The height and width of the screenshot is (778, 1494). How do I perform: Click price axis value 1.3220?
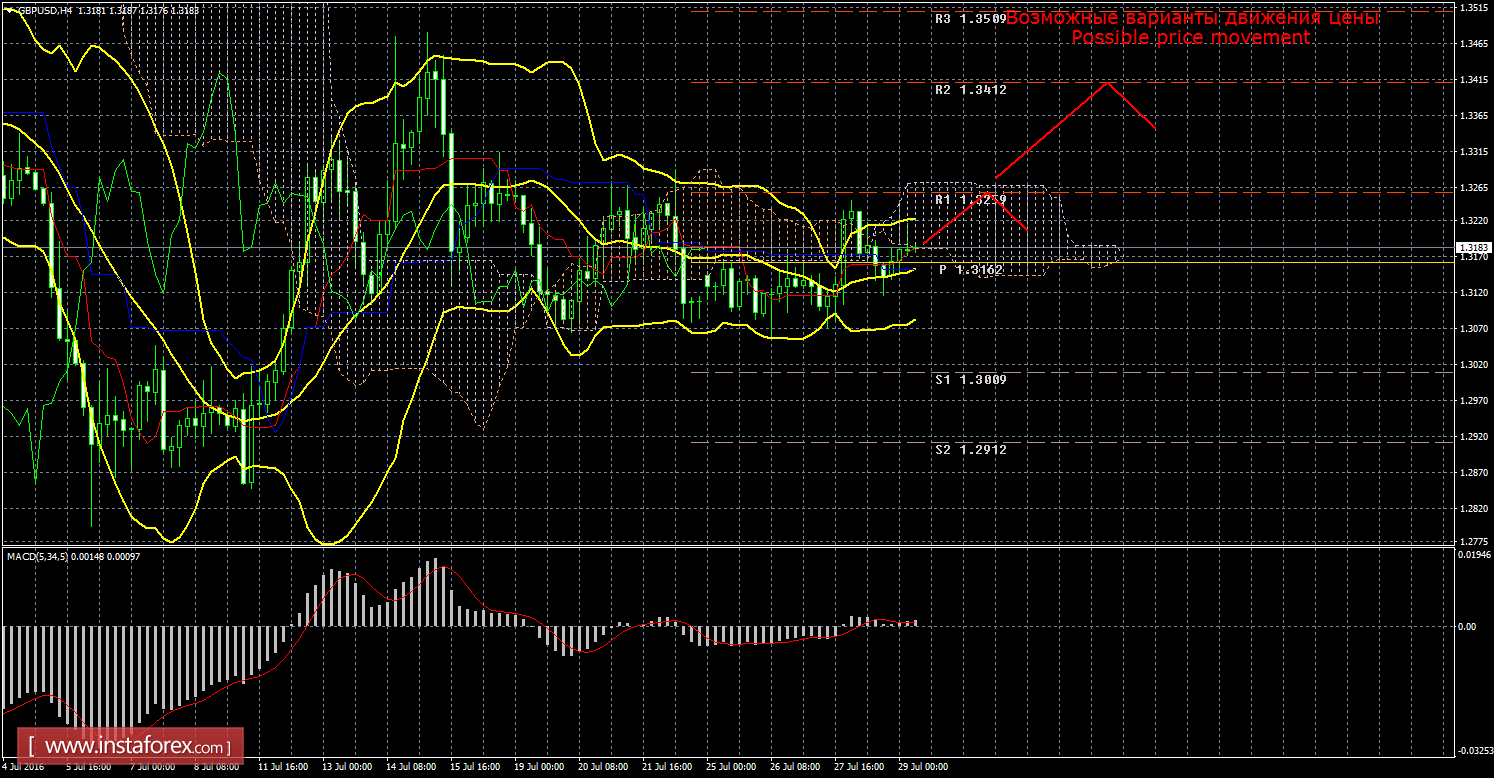tap(1473, 221)
